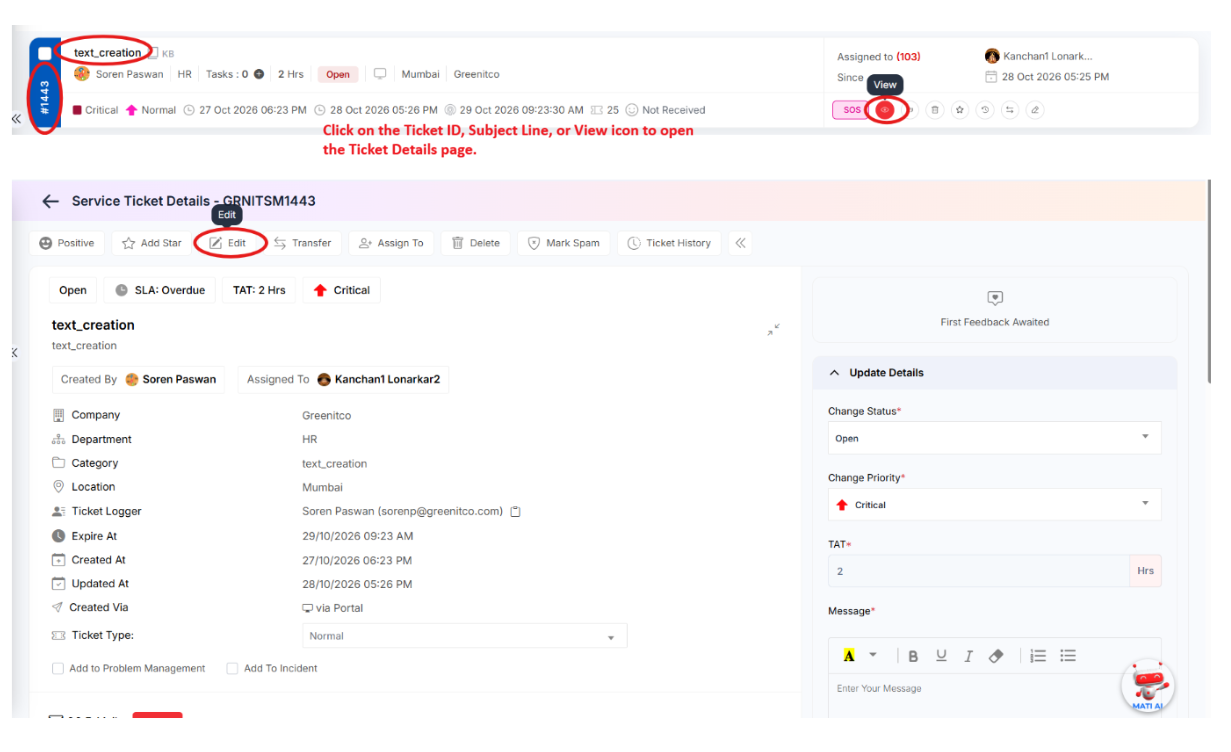Click the pencil edit icon in ticket row
The width and height of the screenshot is (1231, 752).
tap(1035, 110)
